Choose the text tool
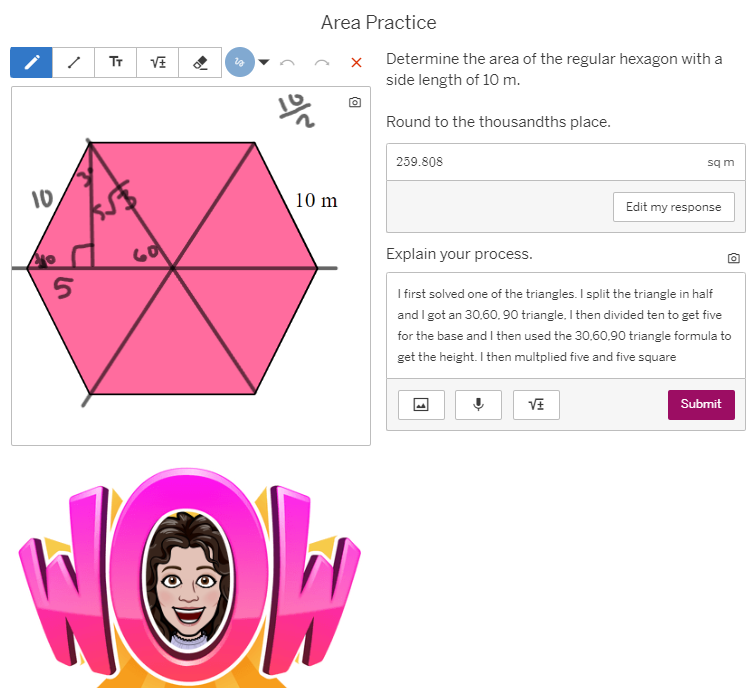Image resolution: width=753 pixels, height=688 pixels. tap(116, 62)
